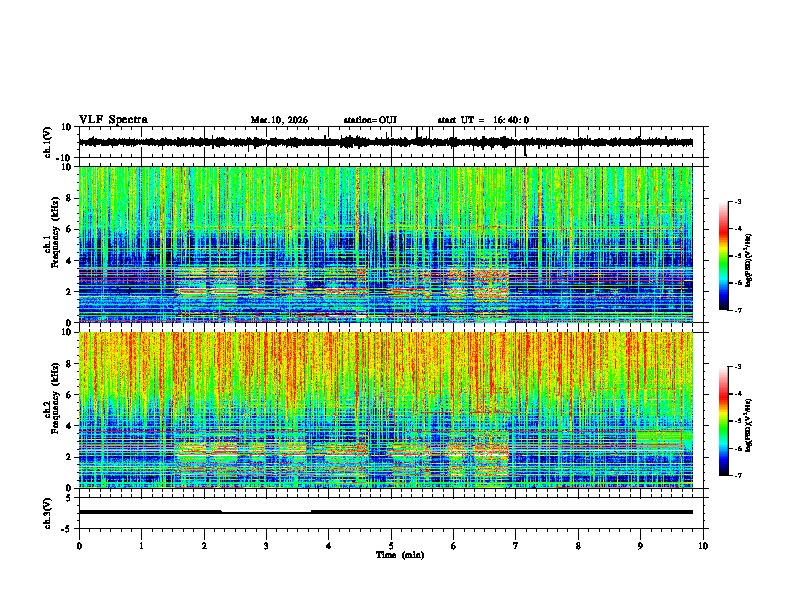The image size is (792, 612).
Task: Click the "ch.2 Frequency (kHz)" axis label
Action: pyautogui.click(x=52, y=398)
